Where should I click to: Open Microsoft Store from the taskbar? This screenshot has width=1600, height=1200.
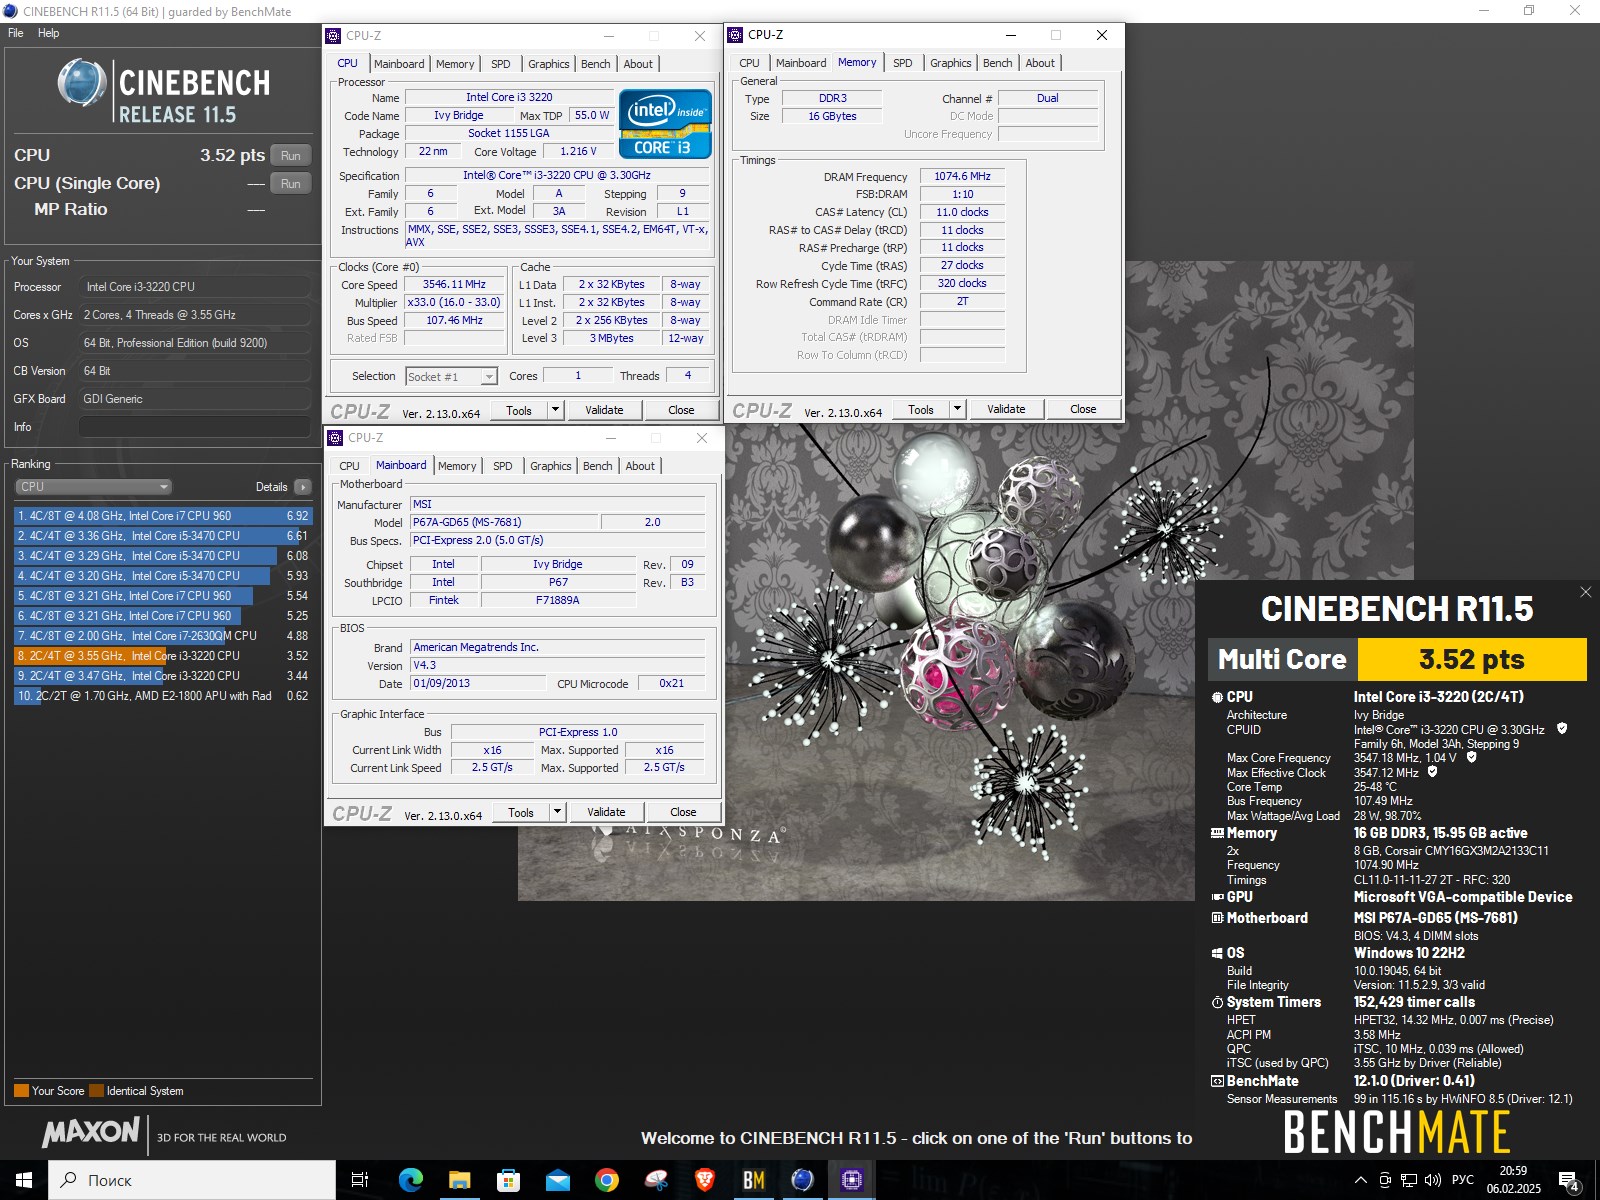coord(508,1180)
